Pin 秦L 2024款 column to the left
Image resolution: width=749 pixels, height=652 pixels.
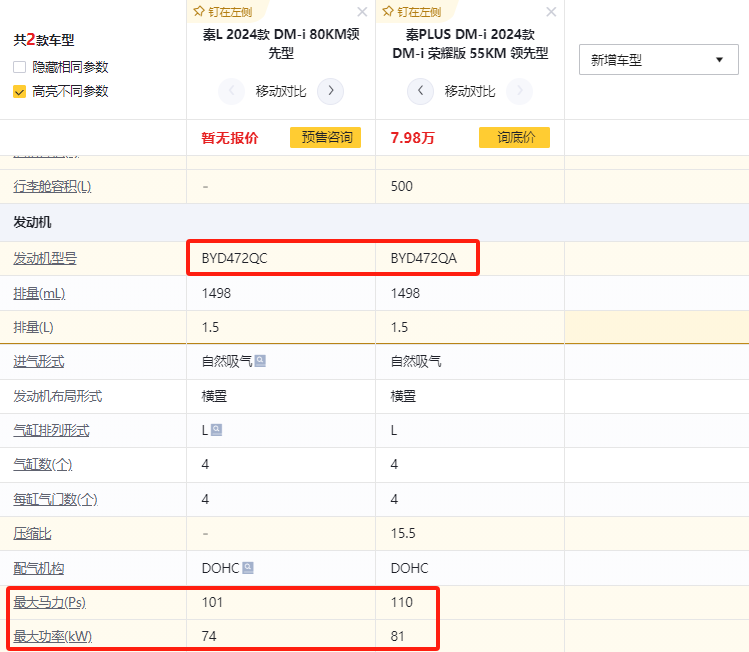click(223, 11)
